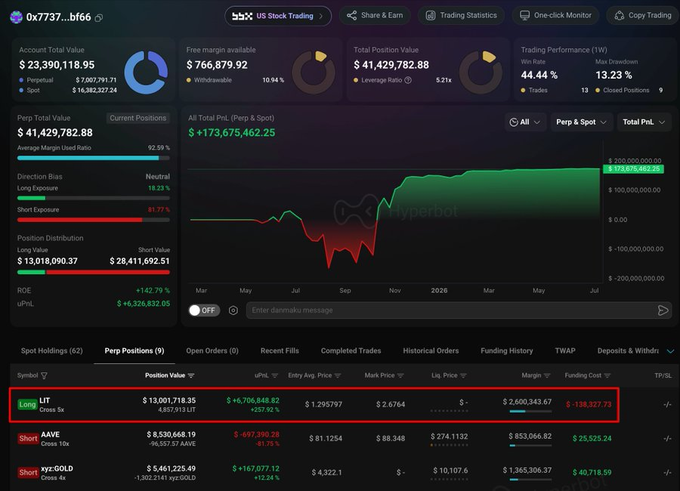Click the Long Exposure progress bar
This screenshot has width=680, height=491.
coord(93,198)
